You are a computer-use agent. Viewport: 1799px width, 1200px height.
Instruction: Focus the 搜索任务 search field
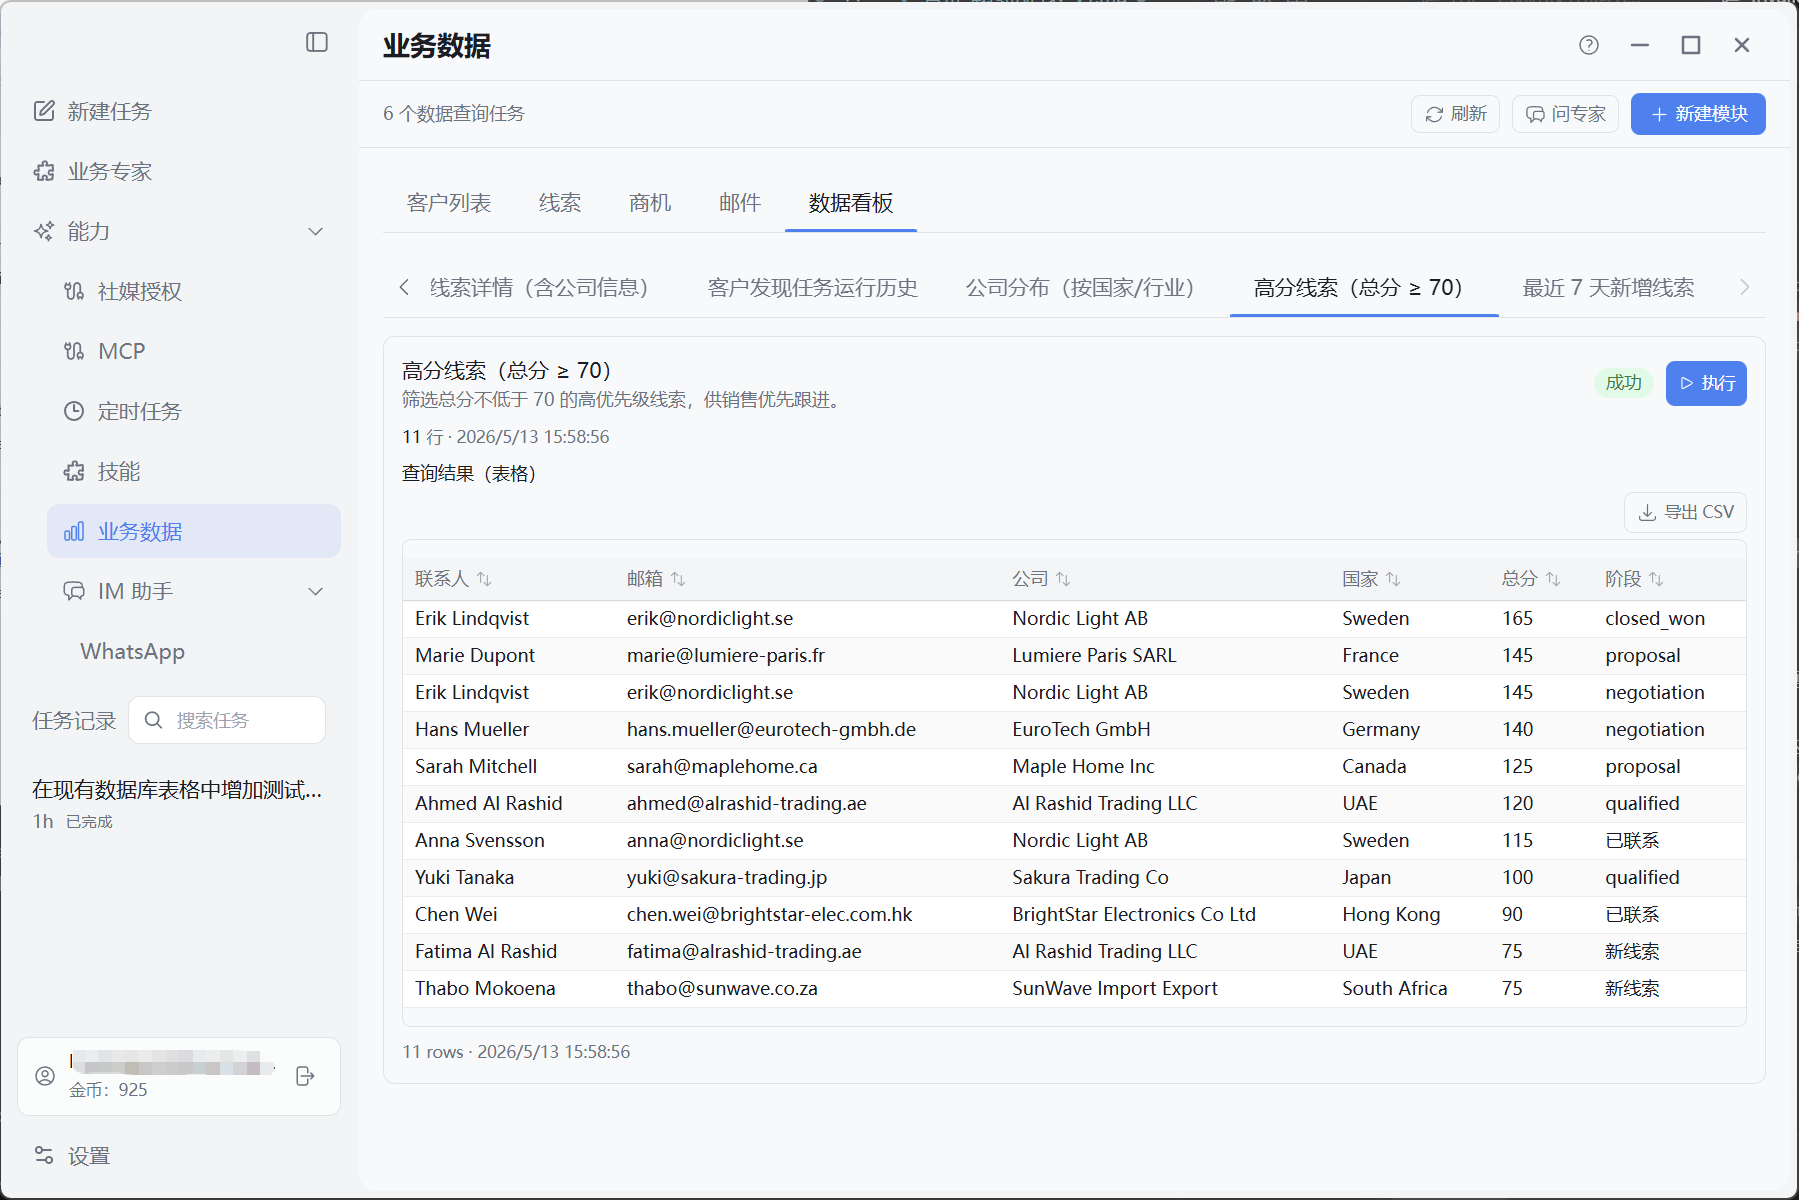227,720
